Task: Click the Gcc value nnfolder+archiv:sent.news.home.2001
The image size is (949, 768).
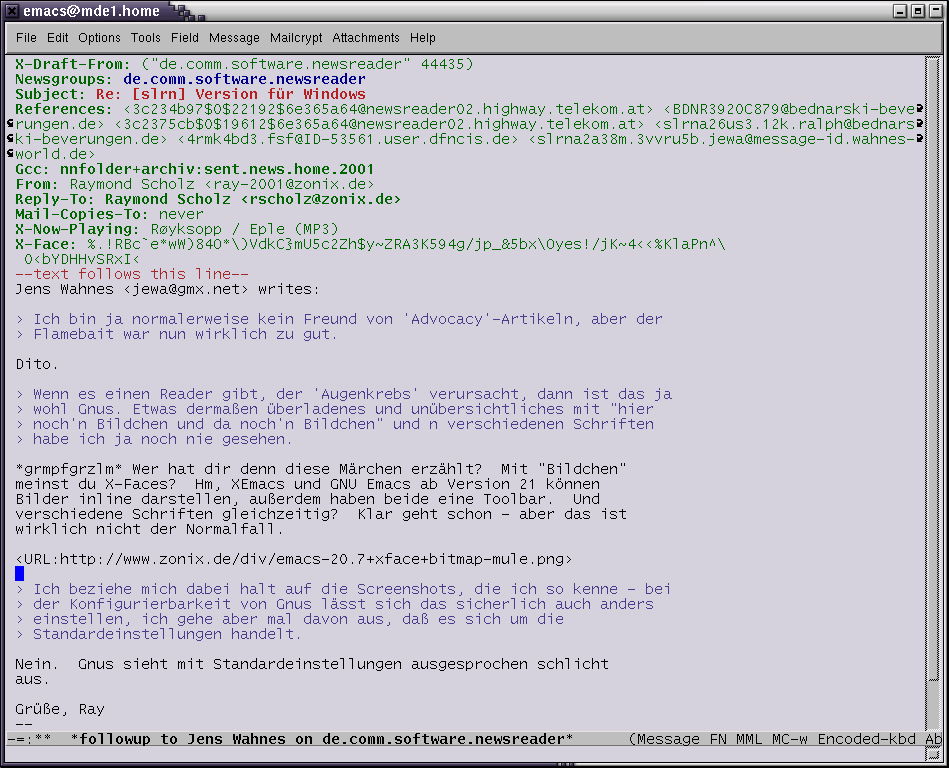Action: [x=217, y=169]
